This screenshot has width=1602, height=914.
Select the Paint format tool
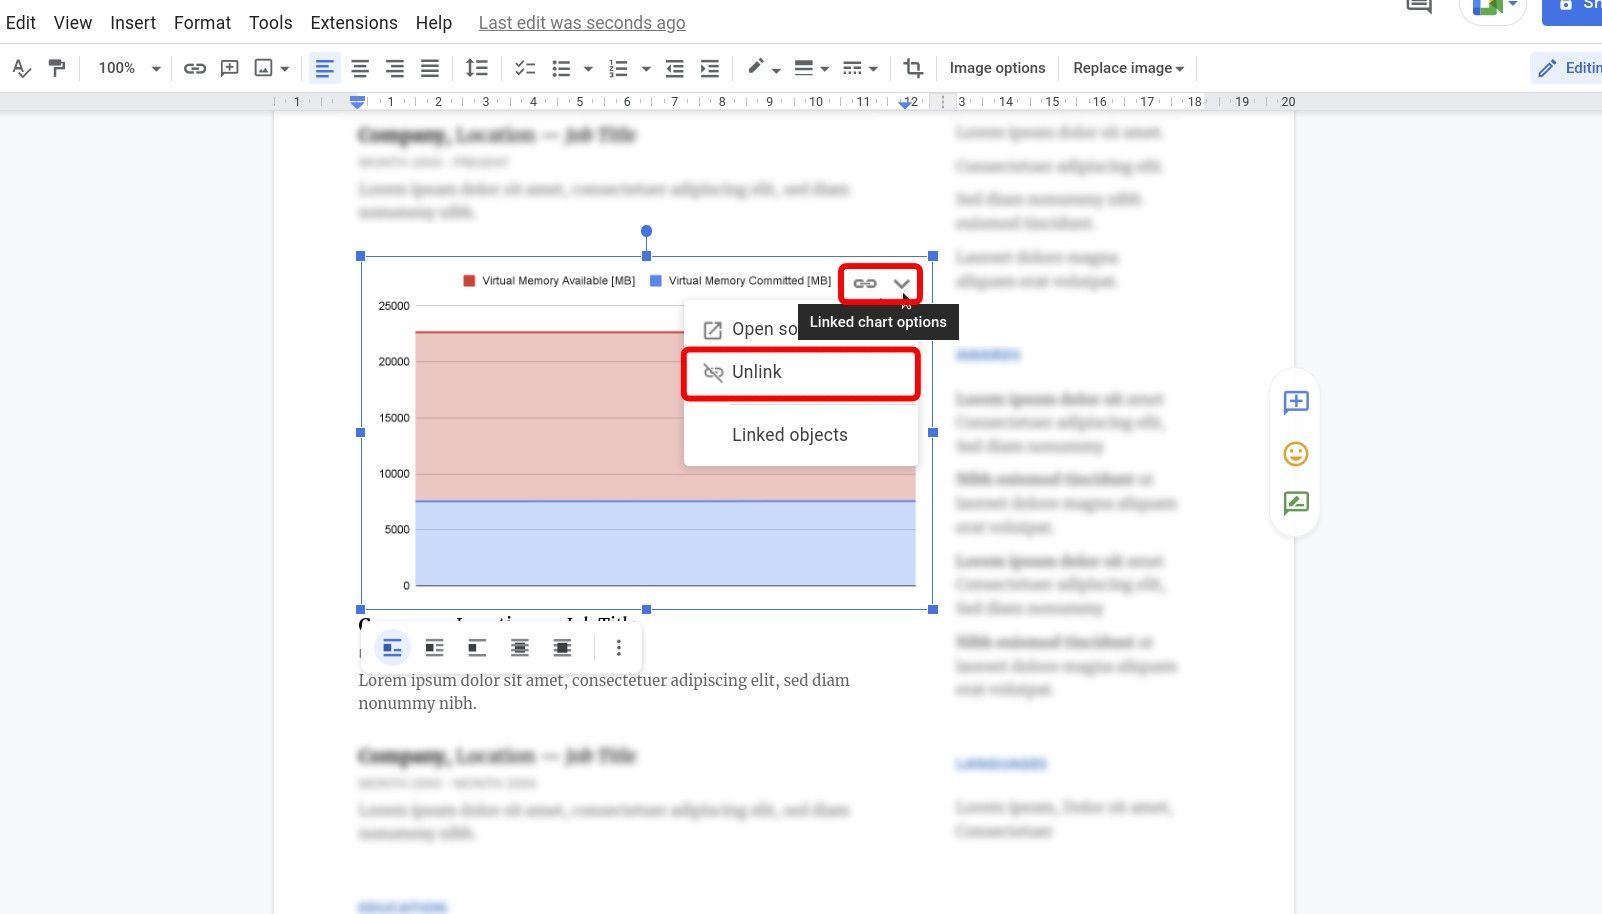[57, 67]
